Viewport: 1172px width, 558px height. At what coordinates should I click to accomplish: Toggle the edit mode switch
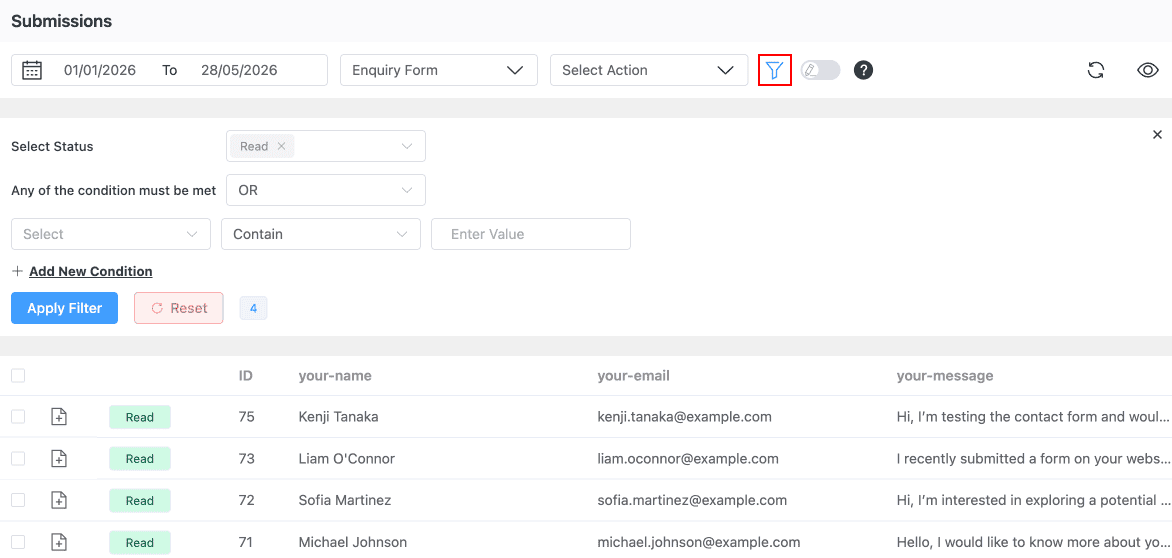click(x=821, y=70)
